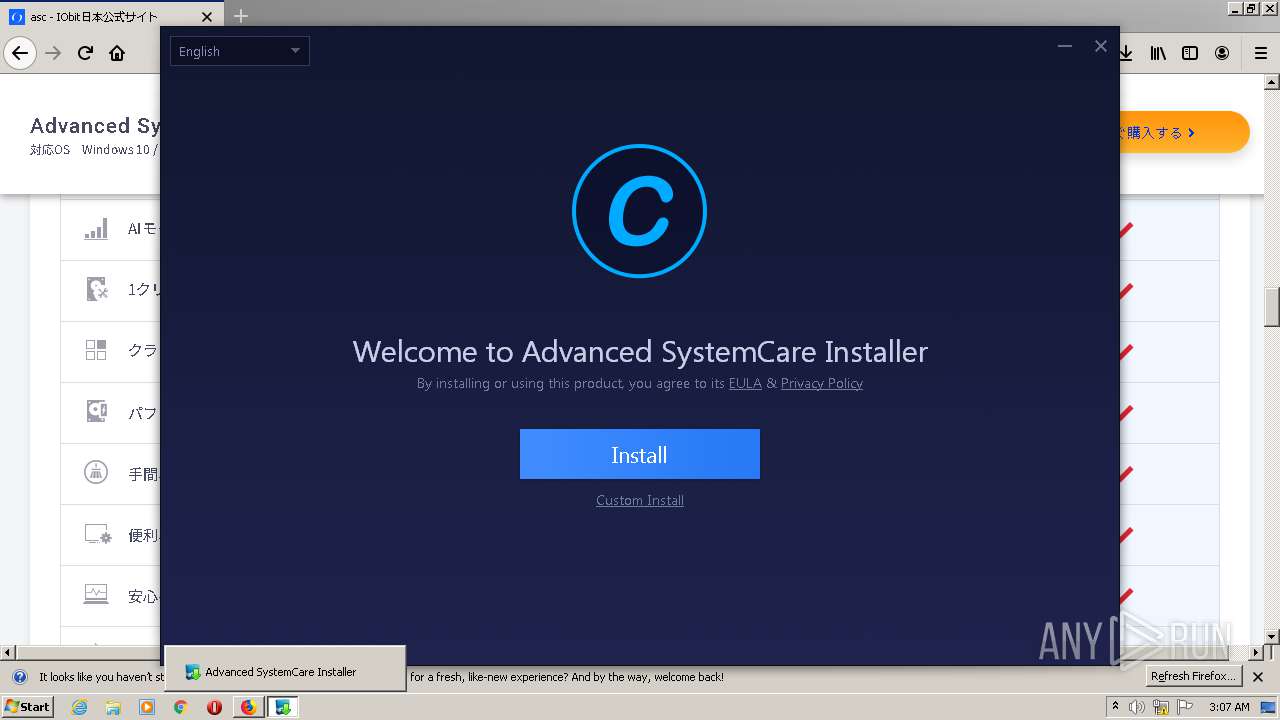Open the Privacy Policy link
The image size is (1280, 720).
click(x=821, y=383)
